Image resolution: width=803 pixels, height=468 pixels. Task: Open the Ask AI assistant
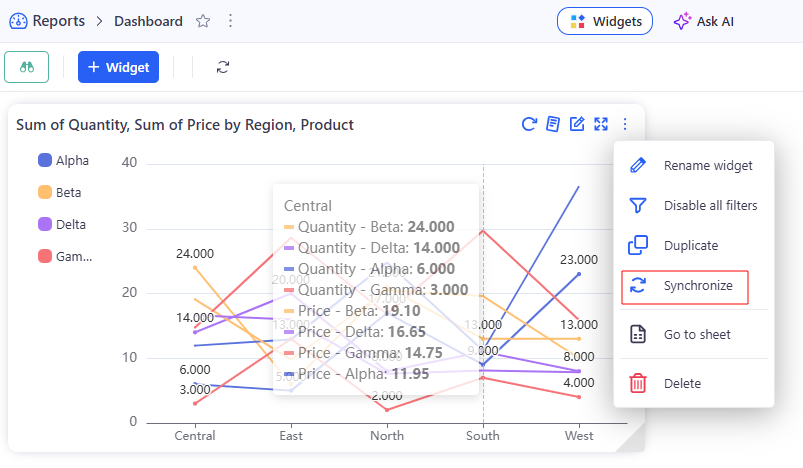click(703, 21)
